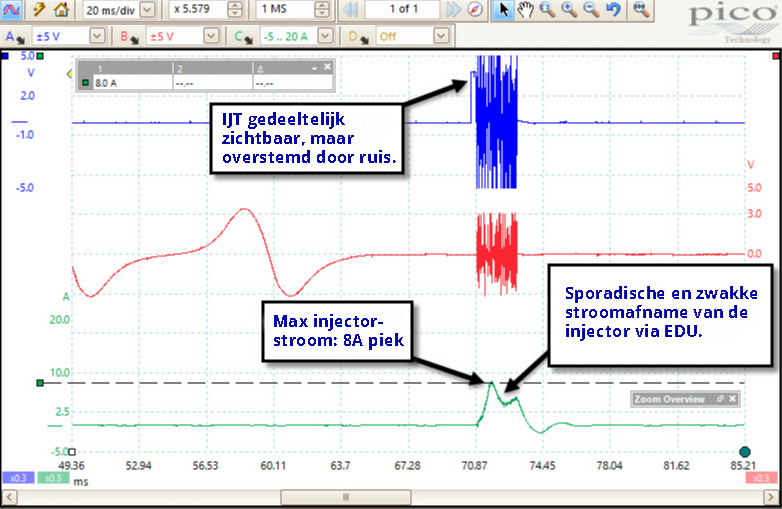782x509 pixels.
Task: Select the hand pan tool
Action: click(525, 9)
